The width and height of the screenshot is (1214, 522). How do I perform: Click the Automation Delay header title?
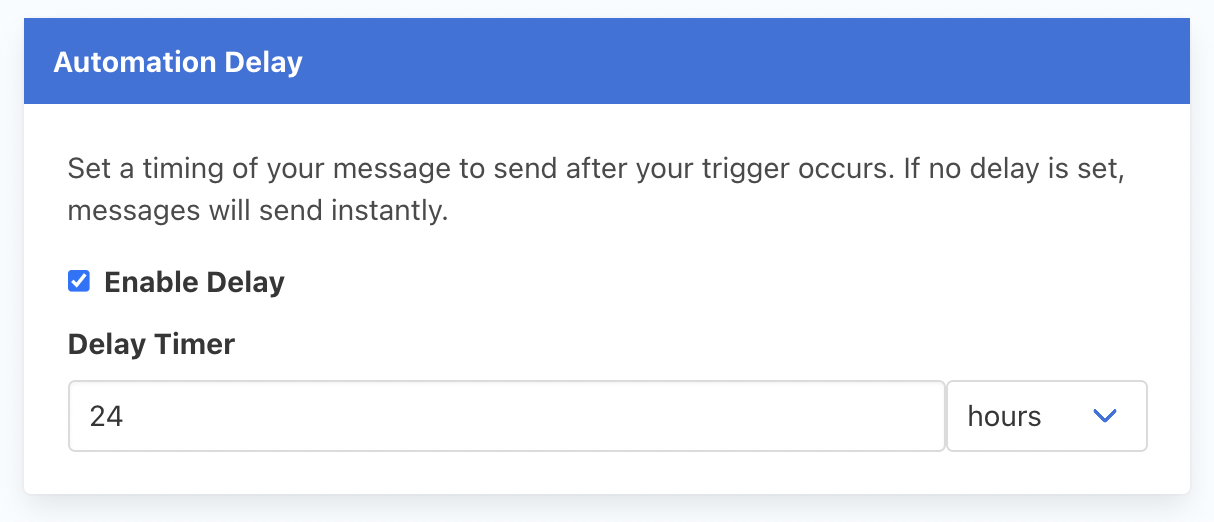(x=178, y=63)
